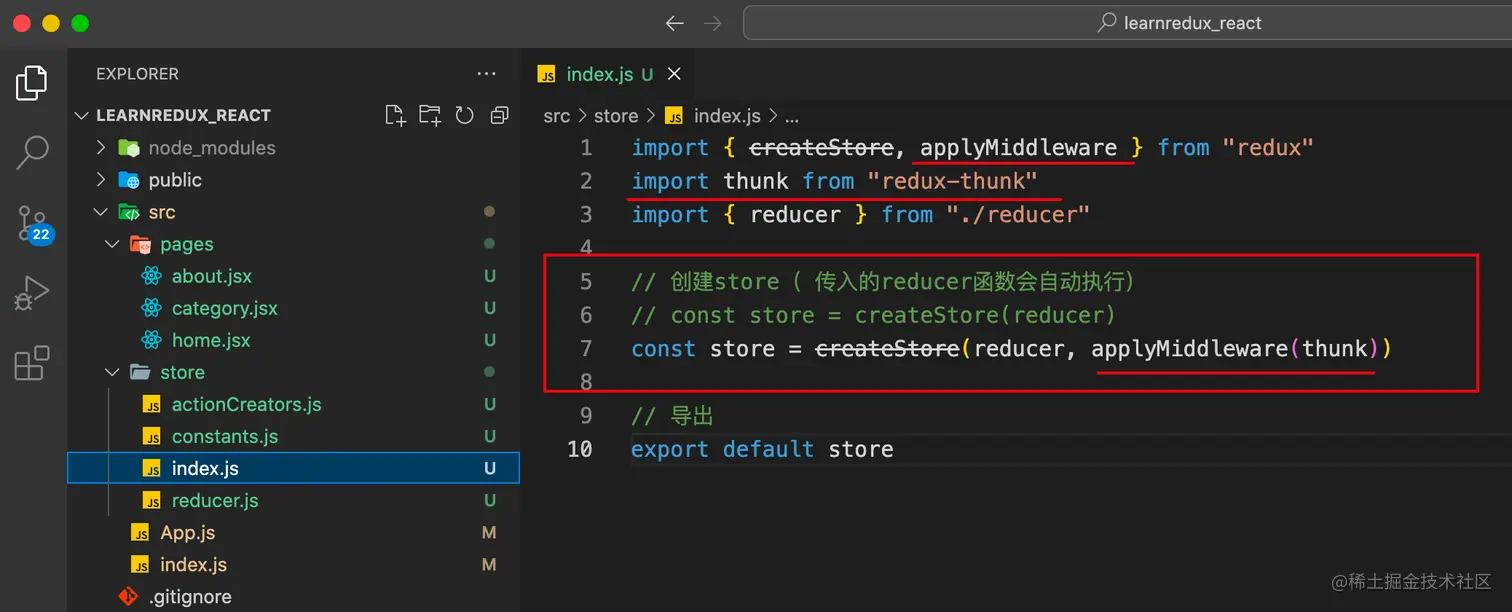Go back using the navigation arrow
Viewport: 1512px width, 612px height.
[x=675, y=23]
